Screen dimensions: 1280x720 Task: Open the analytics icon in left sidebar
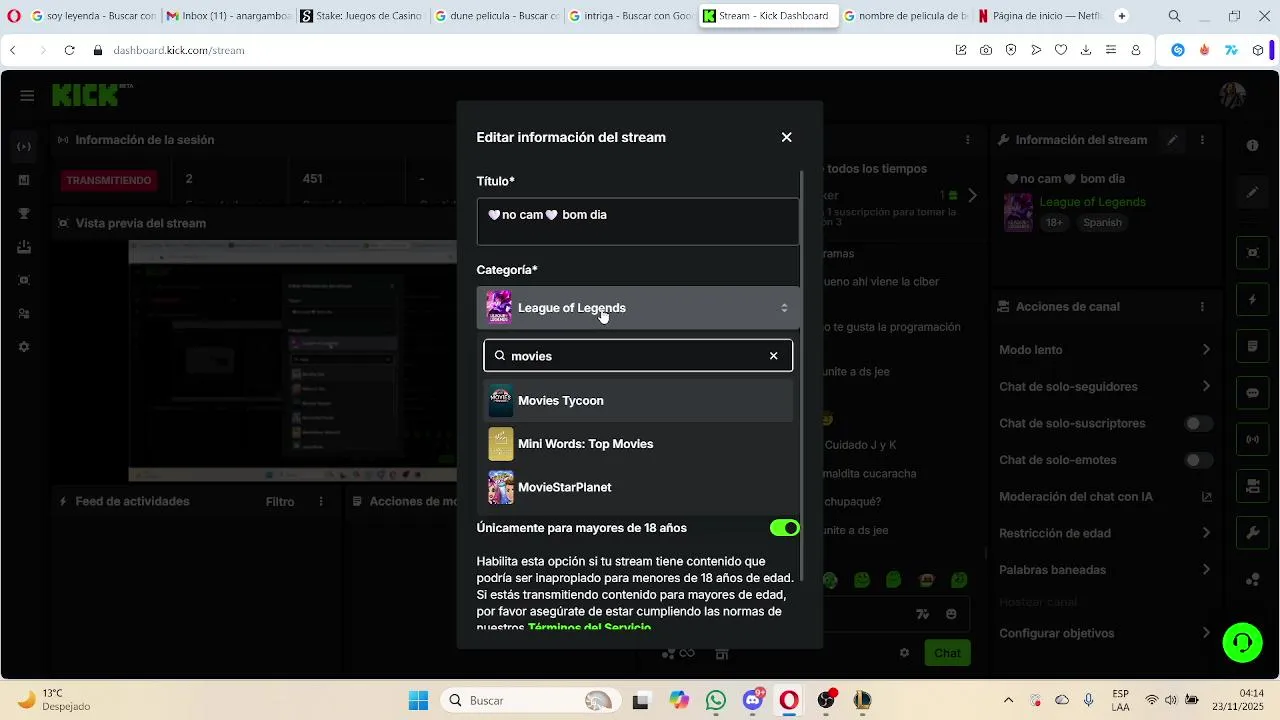point(24,180)
